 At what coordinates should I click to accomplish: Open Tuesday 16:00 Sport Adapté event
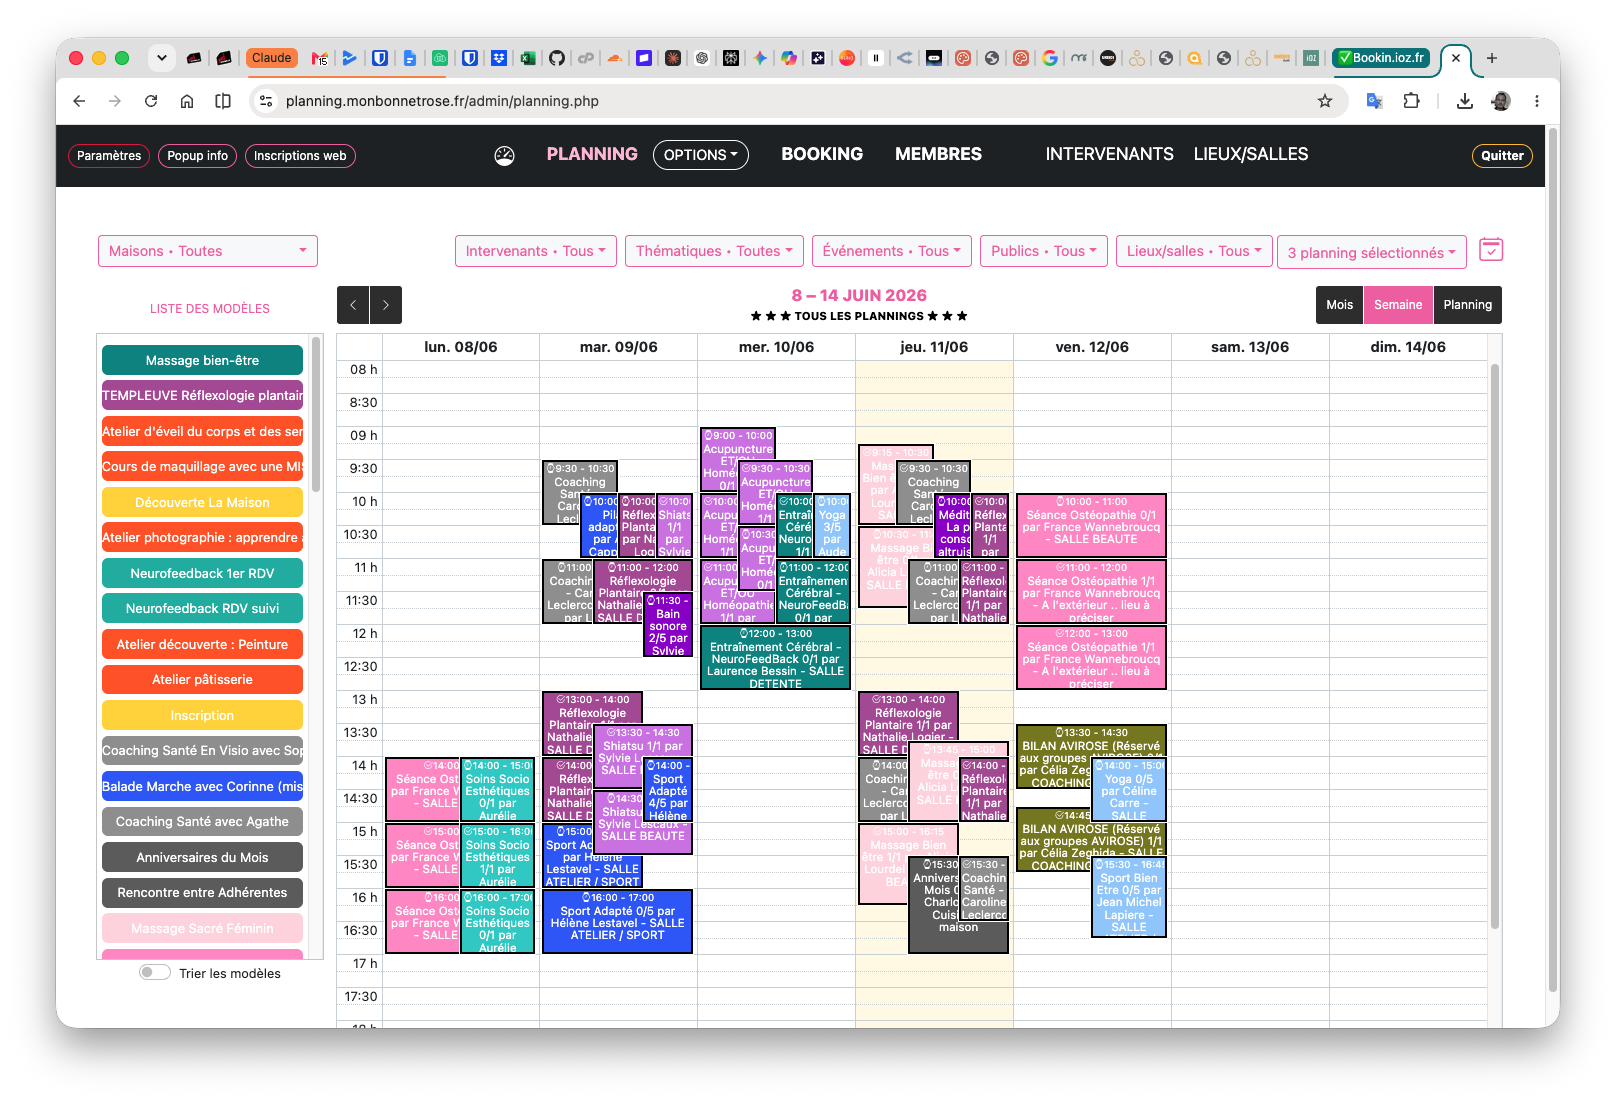pos(617,921)
